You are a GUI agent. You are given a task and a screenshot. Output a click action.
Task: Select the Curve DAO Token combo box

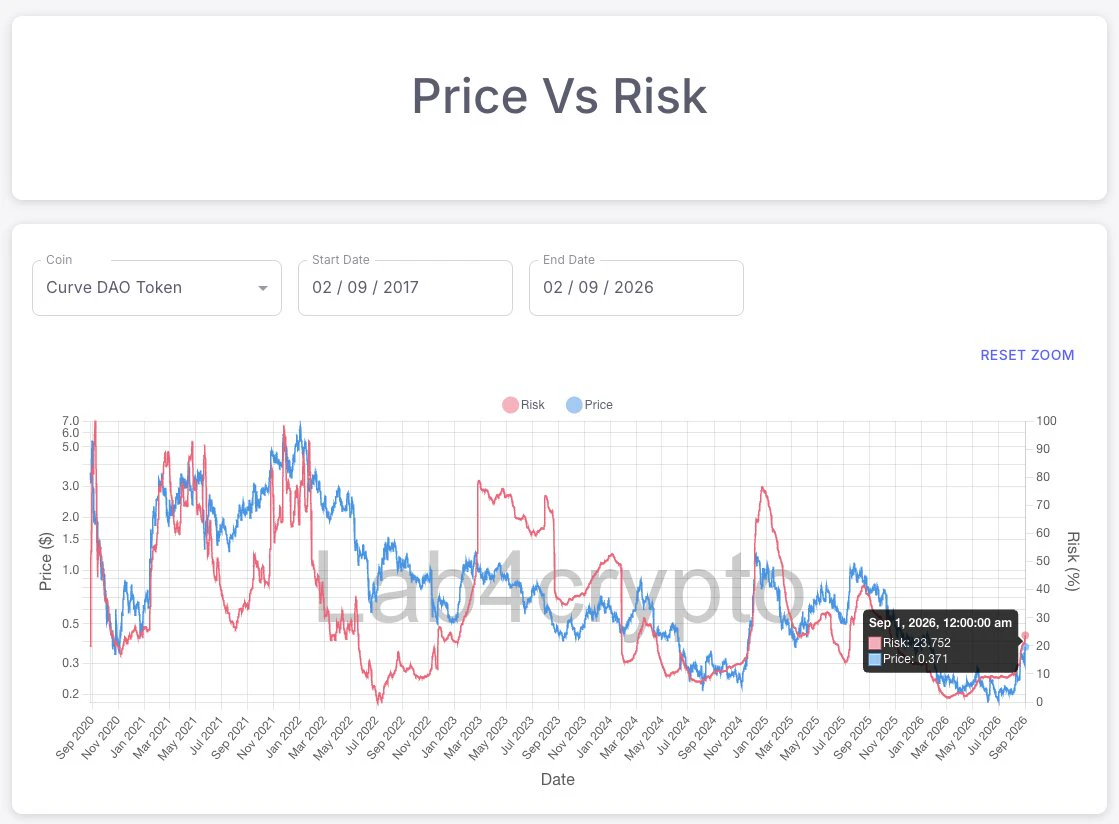[157, 288]
